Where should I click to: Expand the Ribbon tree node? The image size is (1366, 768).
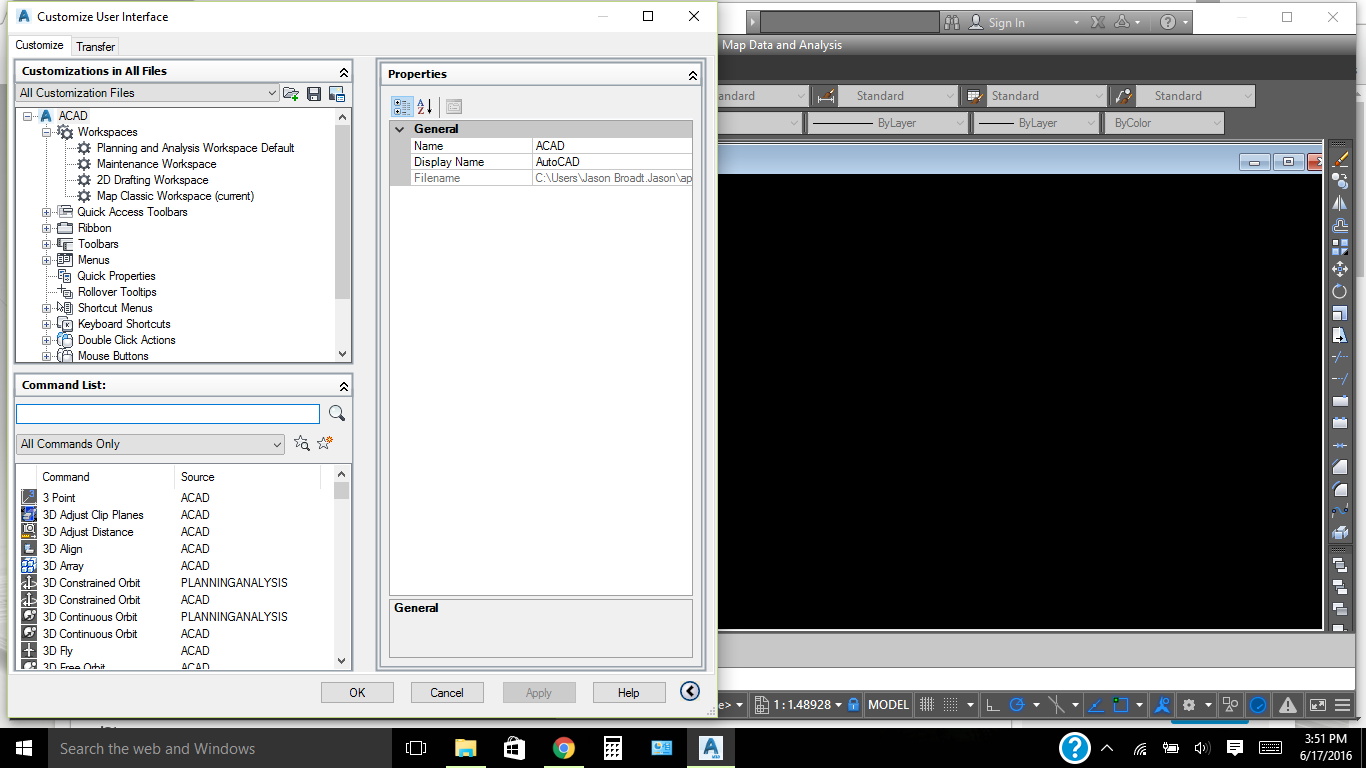tap(45, 227)
